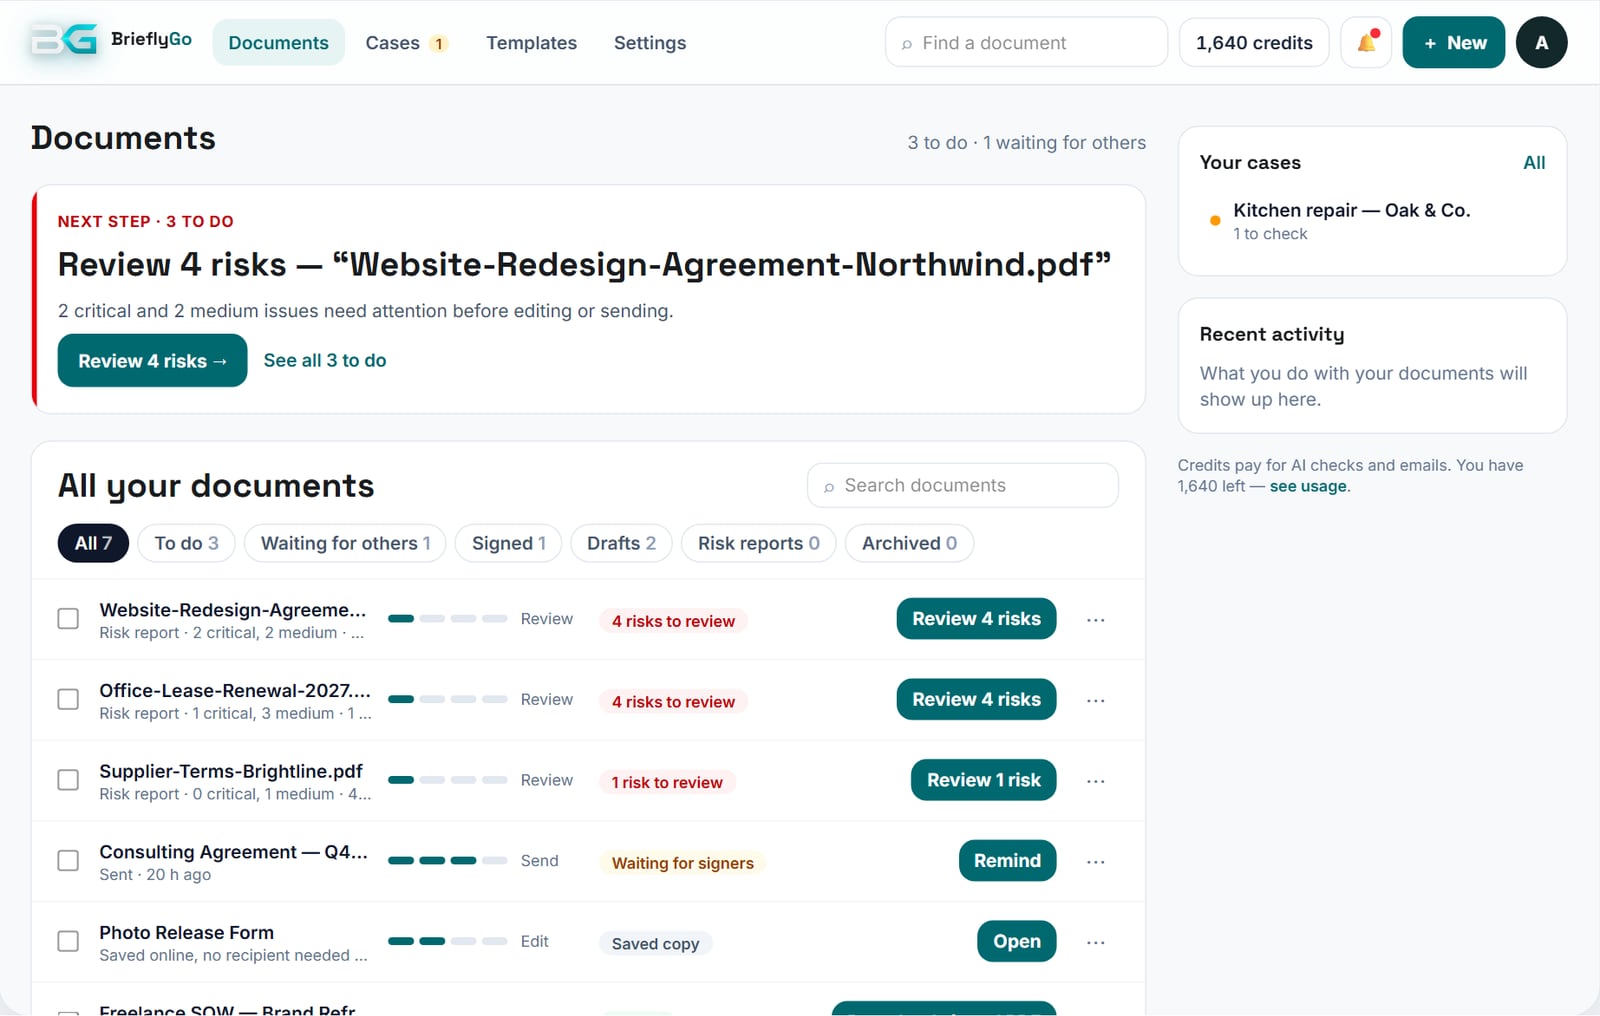Click Review 4 risks for Office-Lease-Renewal row

click(x=976, y=699)
